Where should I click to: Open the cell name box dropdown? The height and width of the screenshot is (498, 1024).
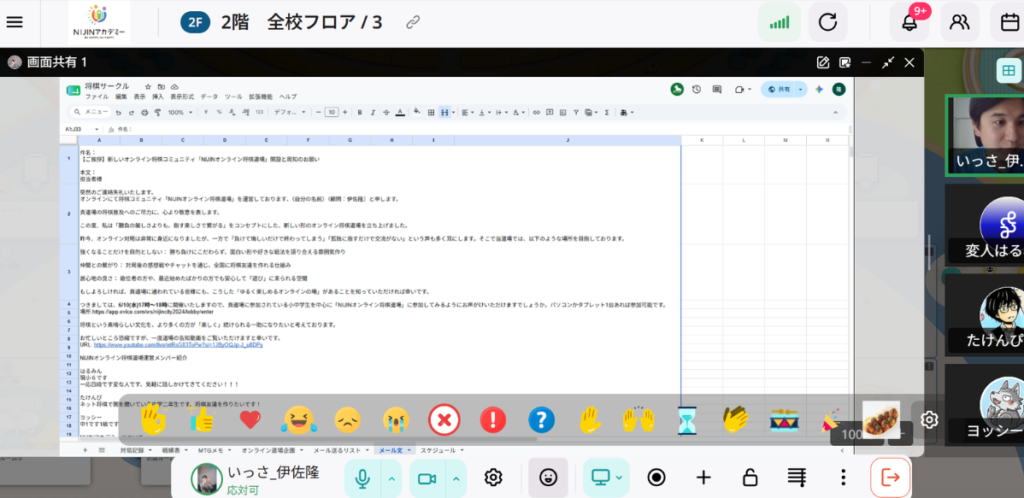pyautogui.click(x=97, y=129)
